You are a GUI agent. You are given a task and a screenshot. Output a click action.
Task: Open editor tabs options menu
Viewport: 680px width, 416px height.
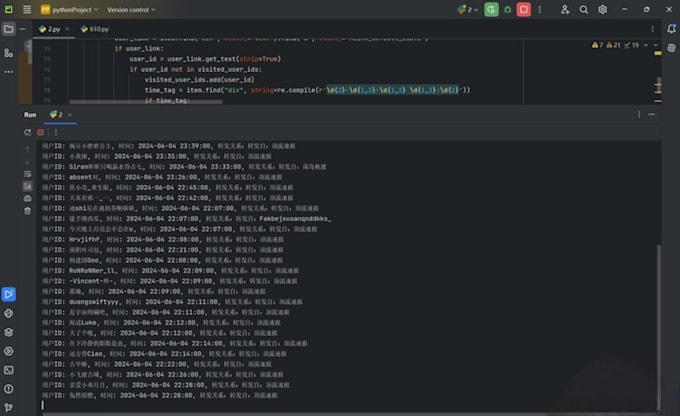[x=652, y=29]
